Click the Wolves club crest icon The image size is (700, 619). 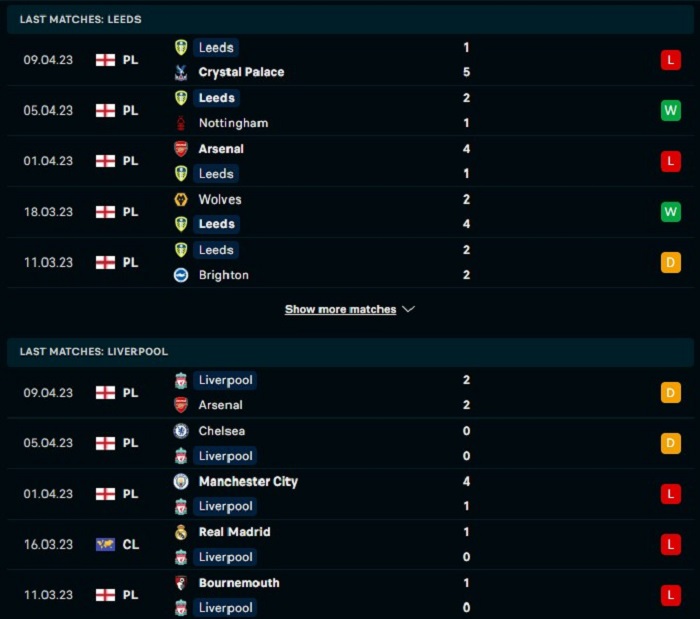coord(181,199)
